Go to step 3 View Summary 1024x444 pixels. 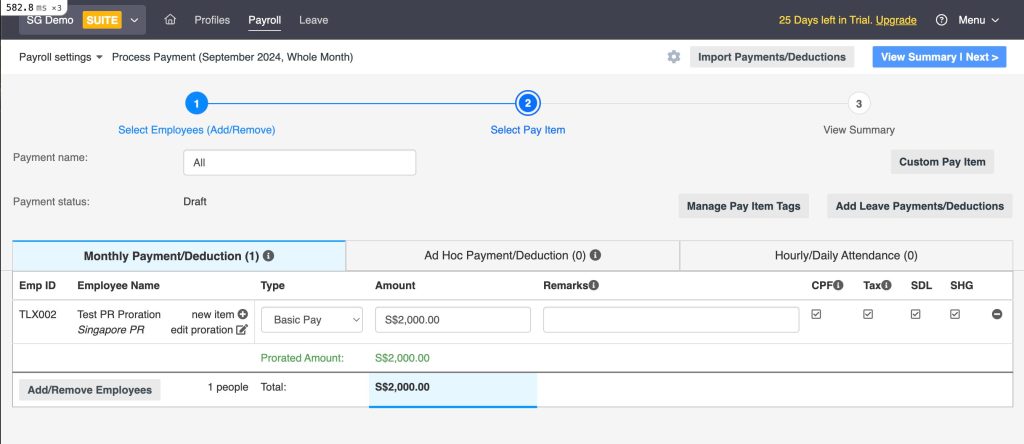pos(858,103)
